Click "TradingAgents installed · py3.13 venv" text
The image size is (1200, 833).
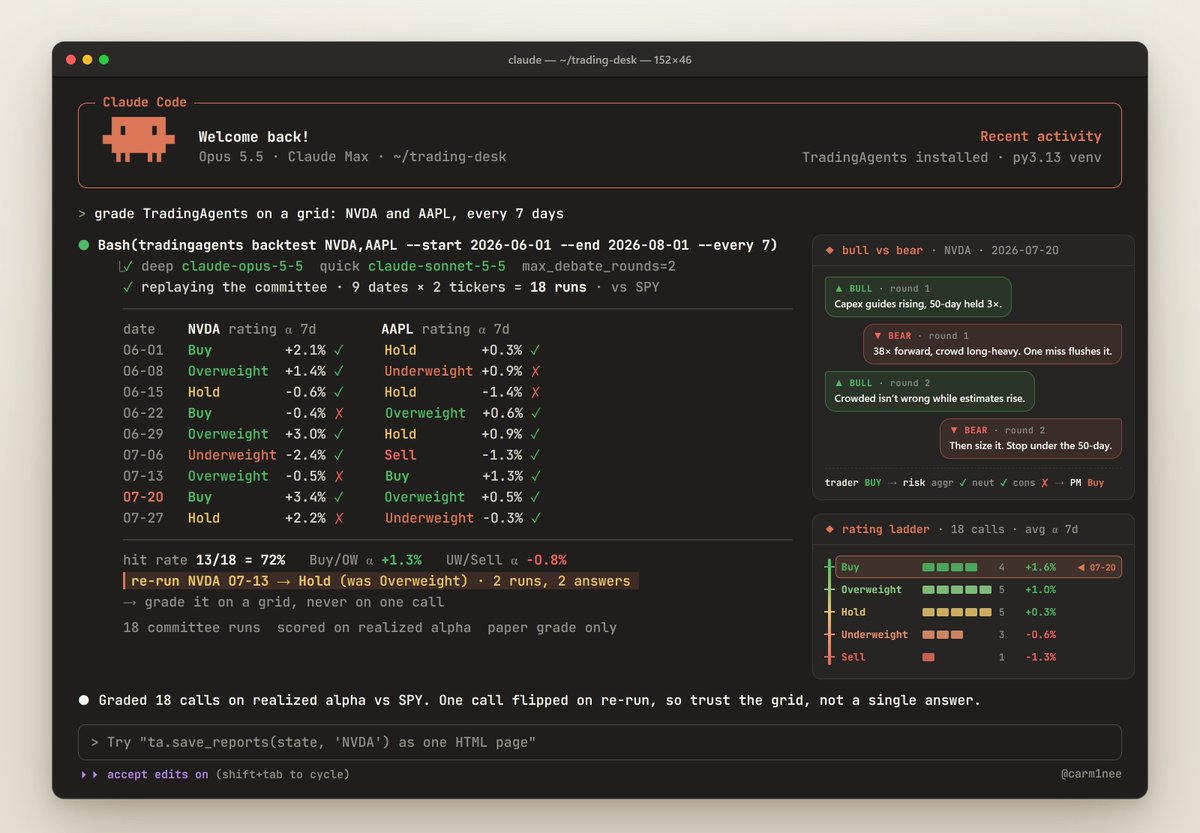pyautogui.click(x=952, y=157)
